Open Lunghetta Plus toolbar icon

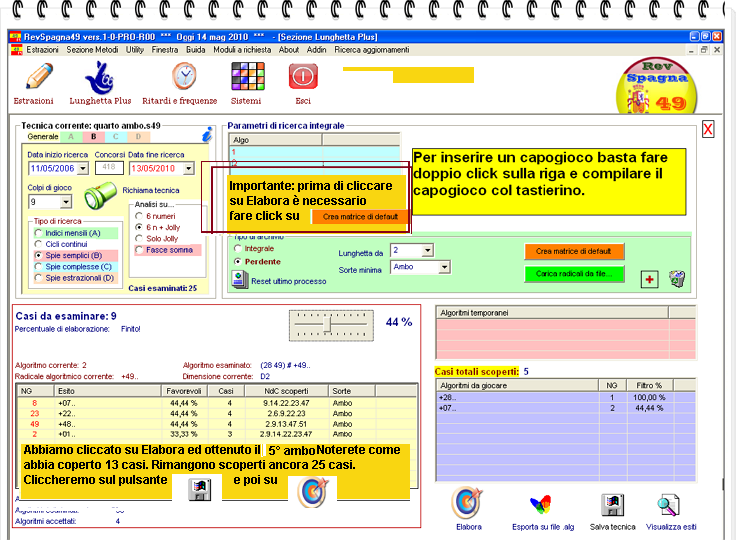(100, 77)
